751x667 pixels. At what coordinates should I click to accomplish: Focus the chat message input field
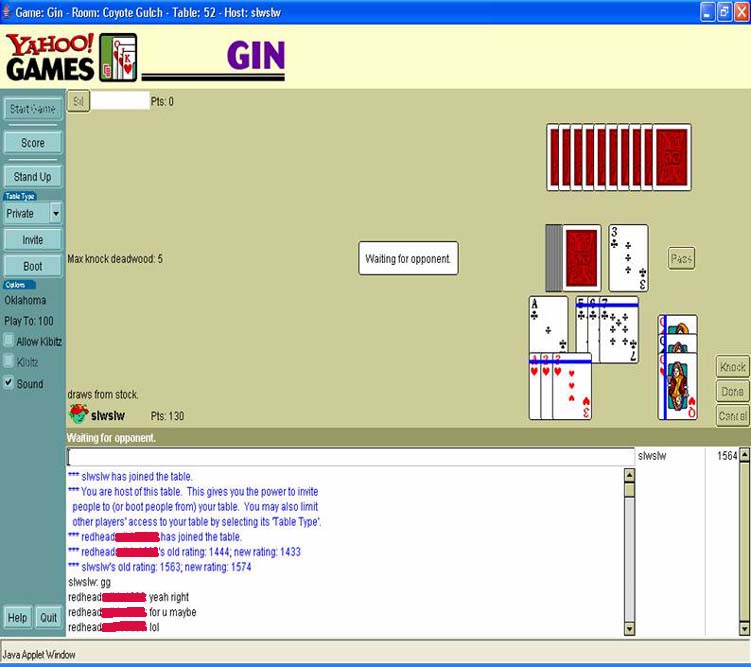tap(351, 457)
